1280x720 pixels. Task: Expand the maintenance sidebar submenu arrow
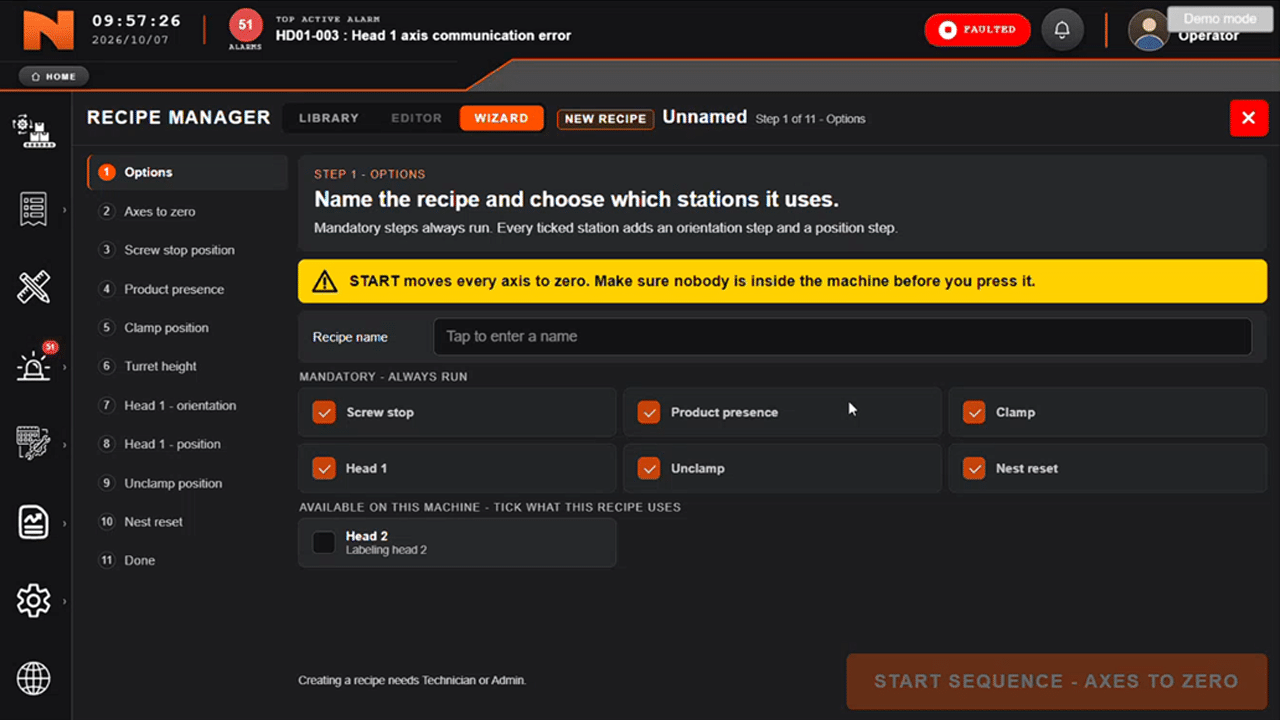coord(64,444)
